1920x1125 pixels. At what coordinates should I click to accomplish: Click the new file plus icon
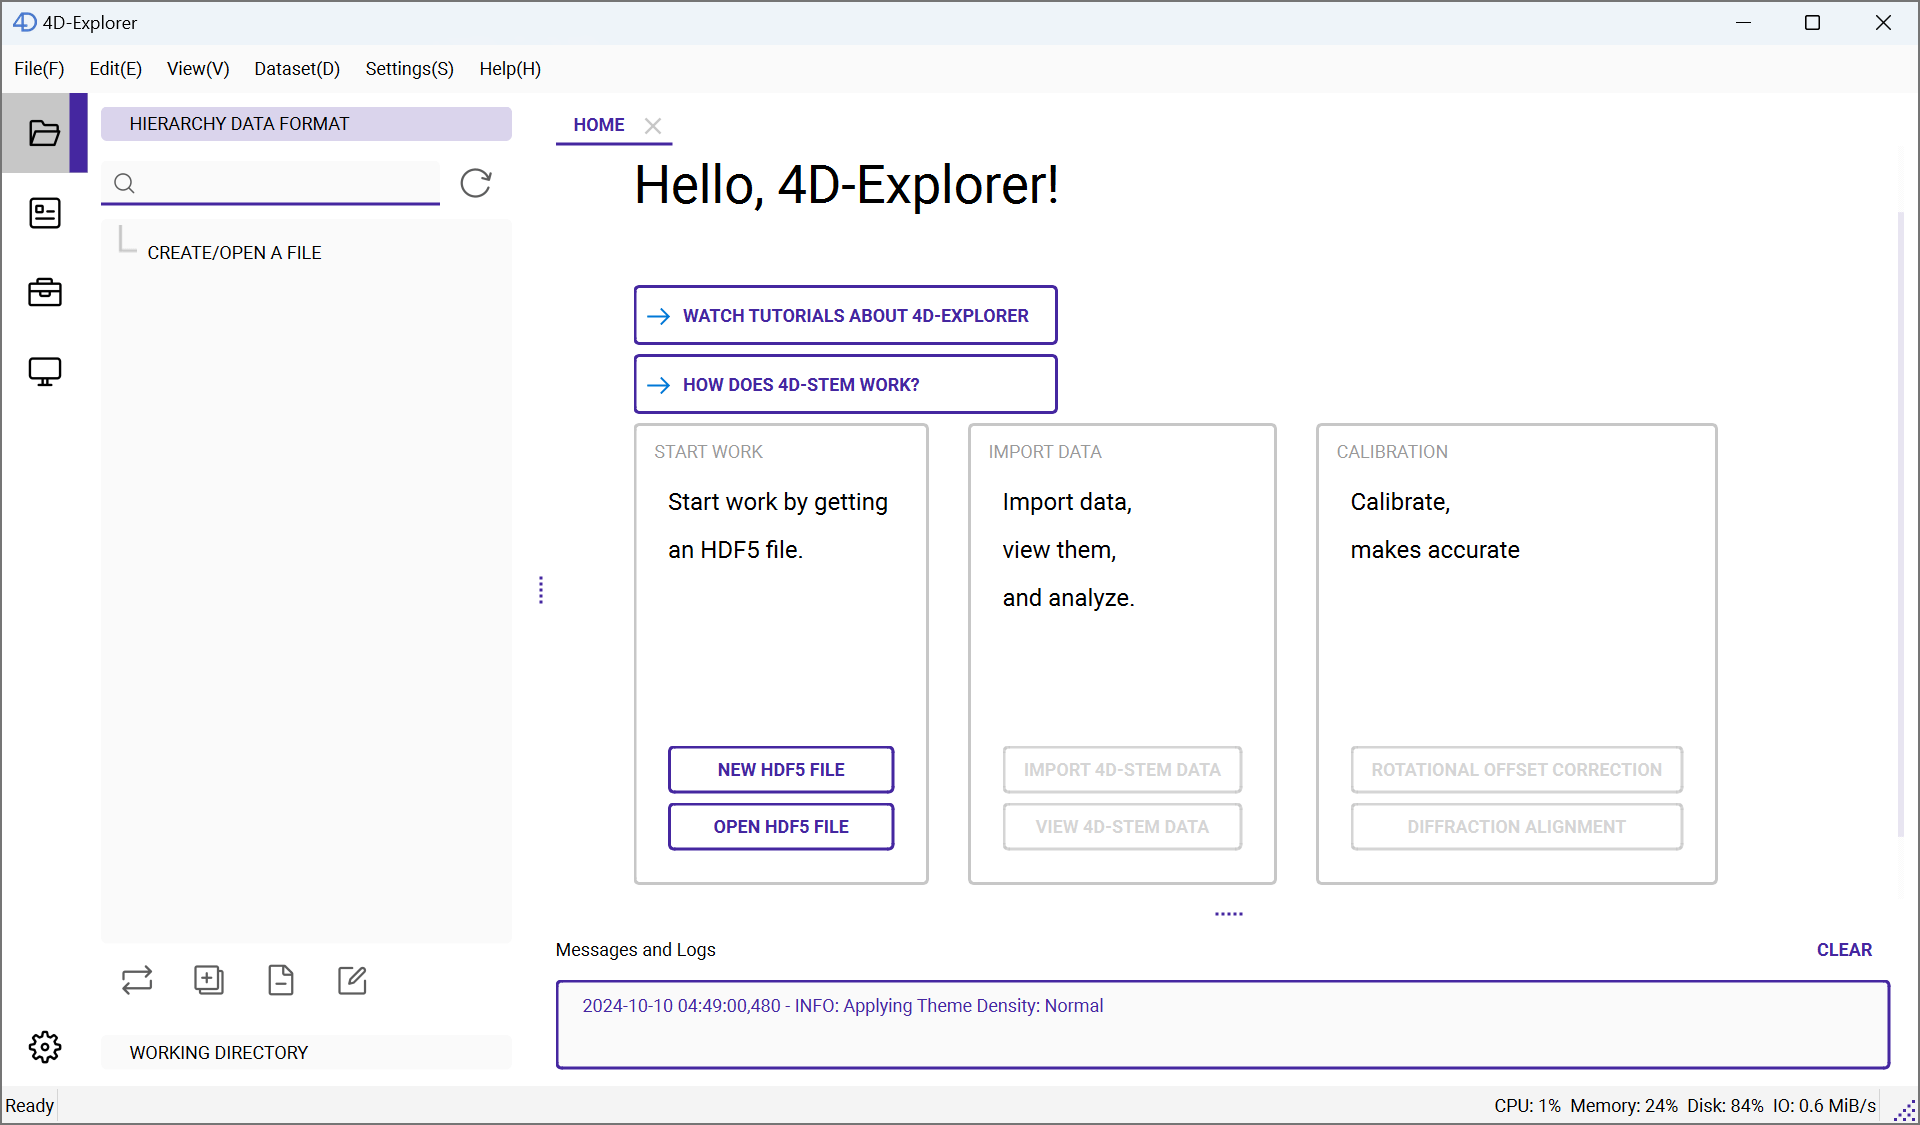[208, 980]
